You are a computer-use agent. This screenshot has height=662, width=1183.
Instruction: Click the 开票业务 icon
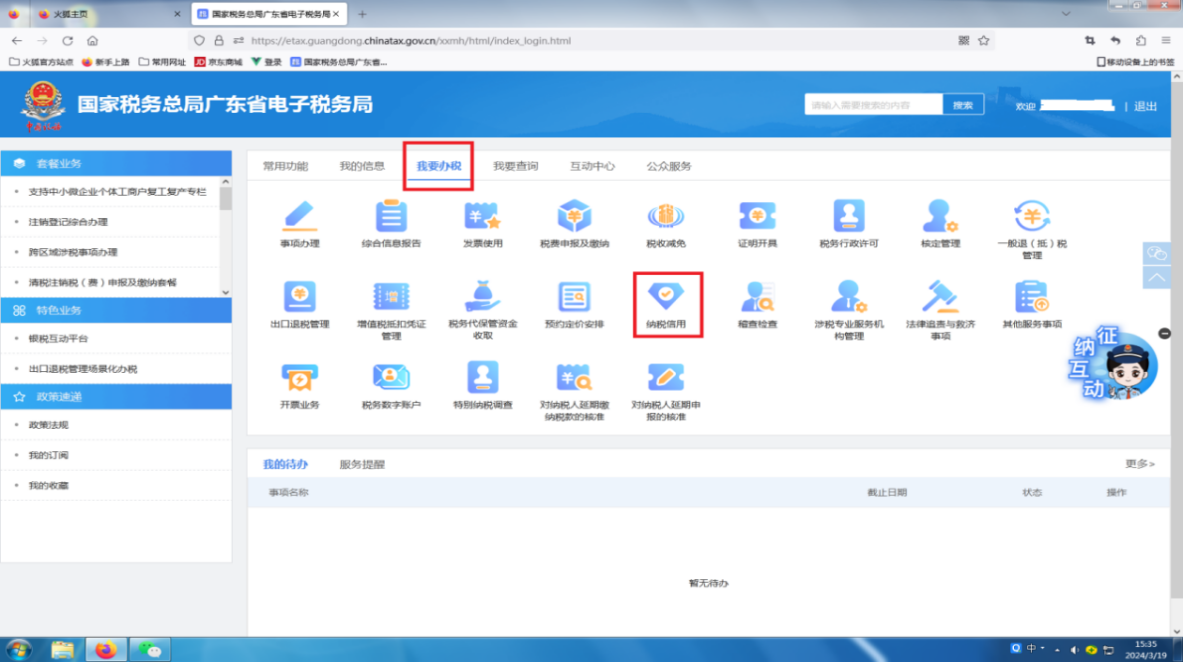point(299,378)
